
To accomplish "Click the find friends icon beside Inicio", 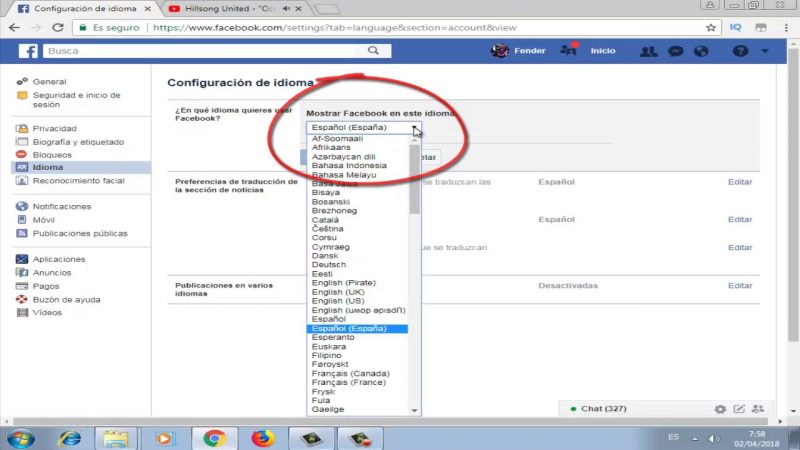I will tap(568, 50).
